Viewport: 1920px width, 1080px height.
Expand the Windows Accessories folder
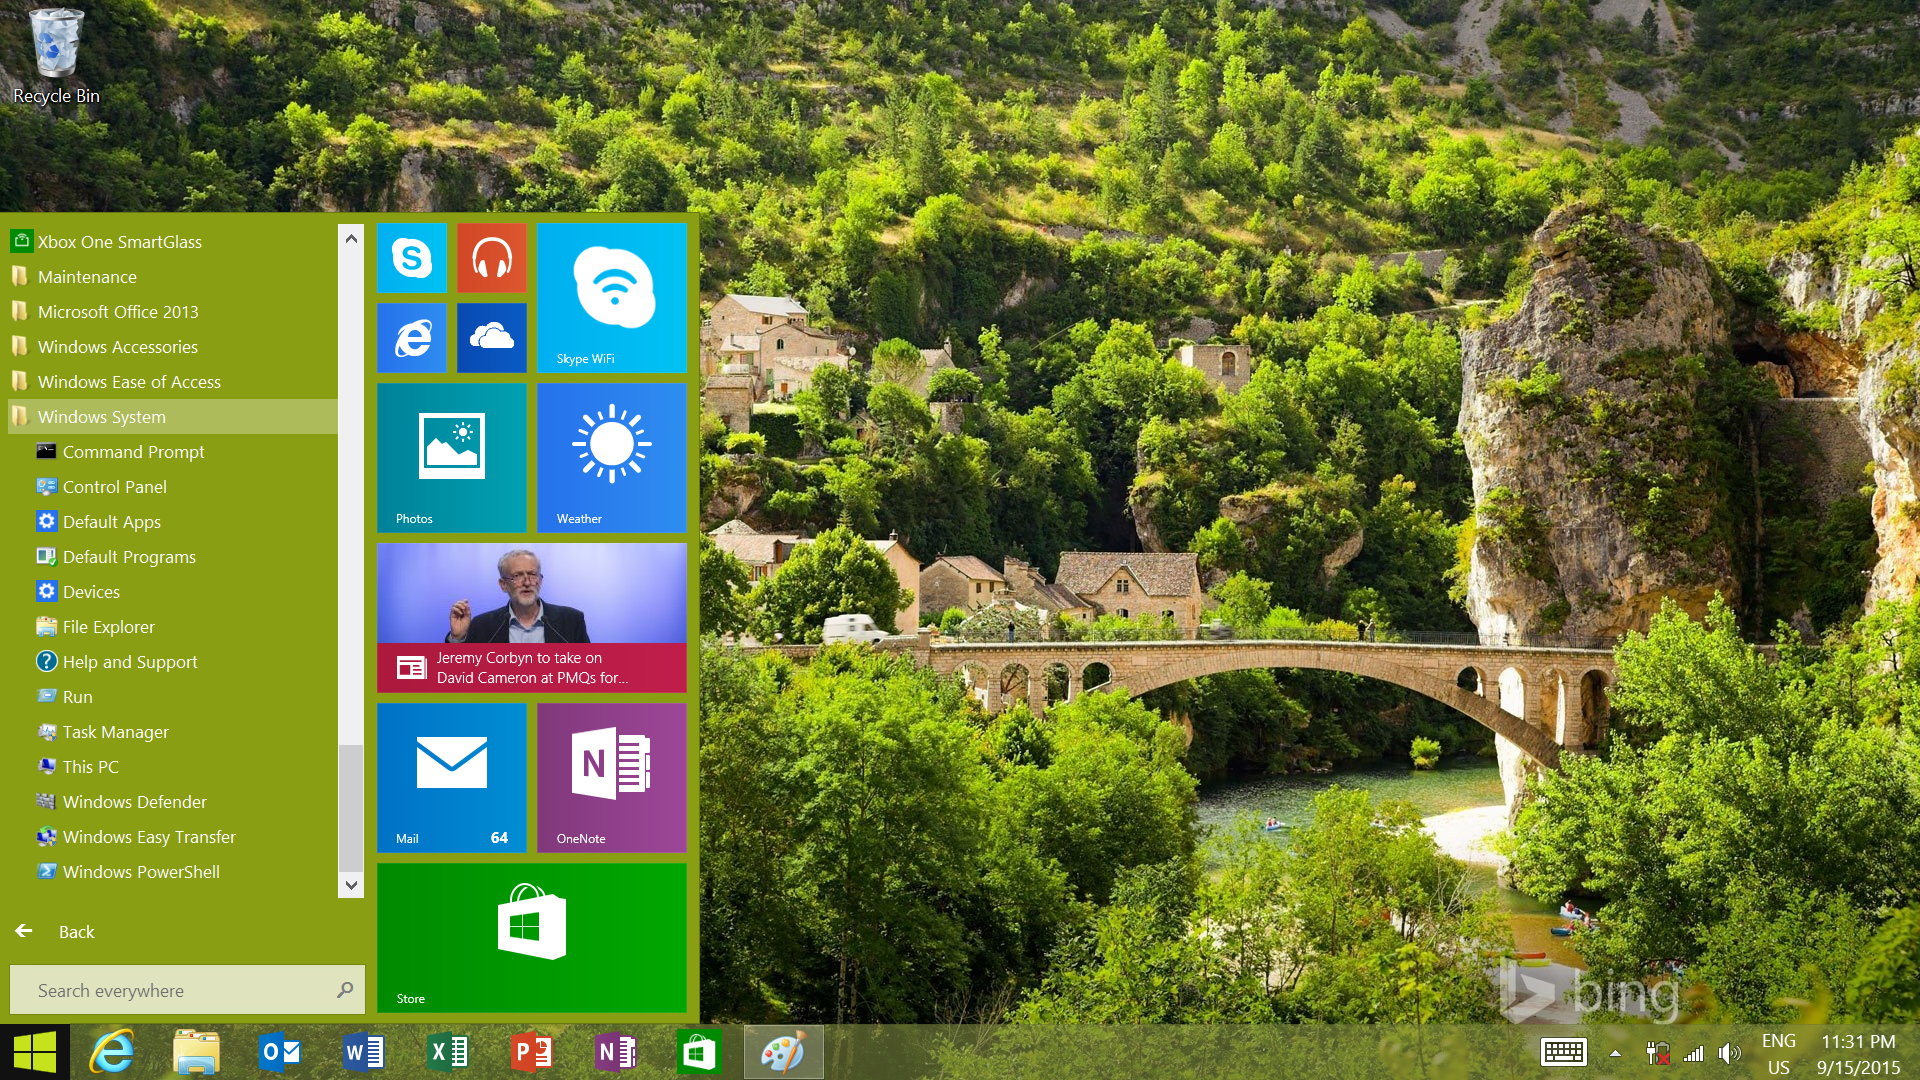pyautogui.click(x=117, y=347)
